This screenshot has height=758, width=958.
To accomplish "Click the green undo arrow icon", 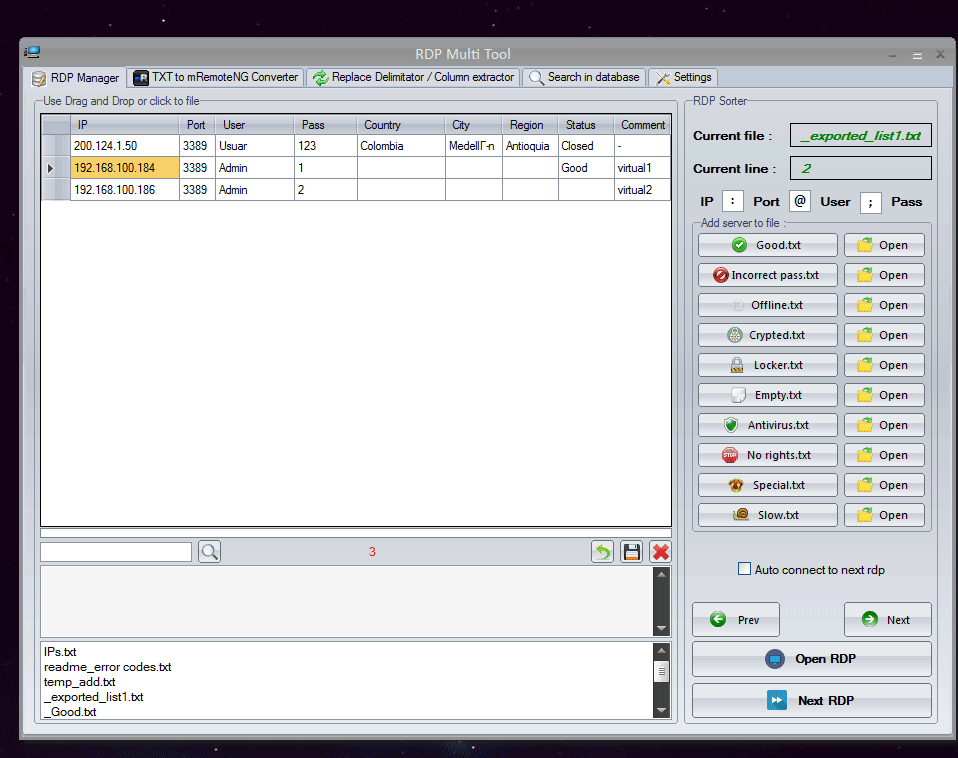I will point(602,552).
